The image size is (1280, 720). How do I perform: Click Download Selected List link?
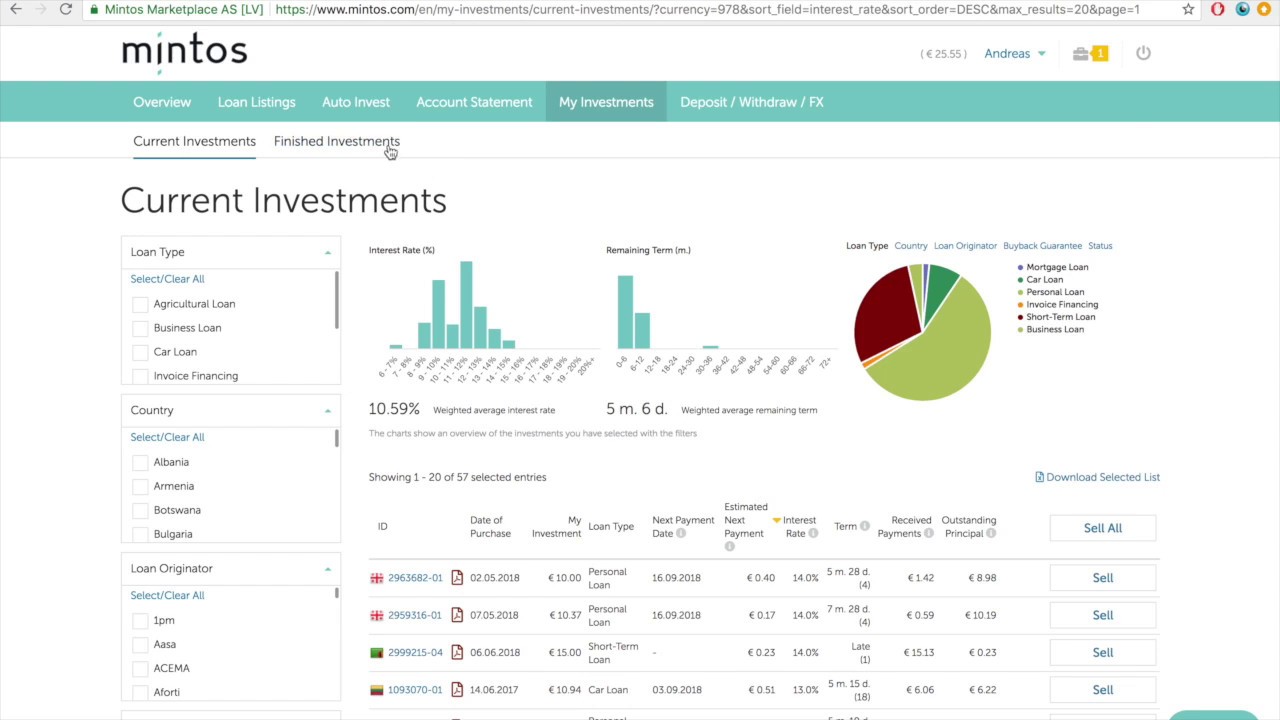pyautogui.click(x=1097, y=477)
